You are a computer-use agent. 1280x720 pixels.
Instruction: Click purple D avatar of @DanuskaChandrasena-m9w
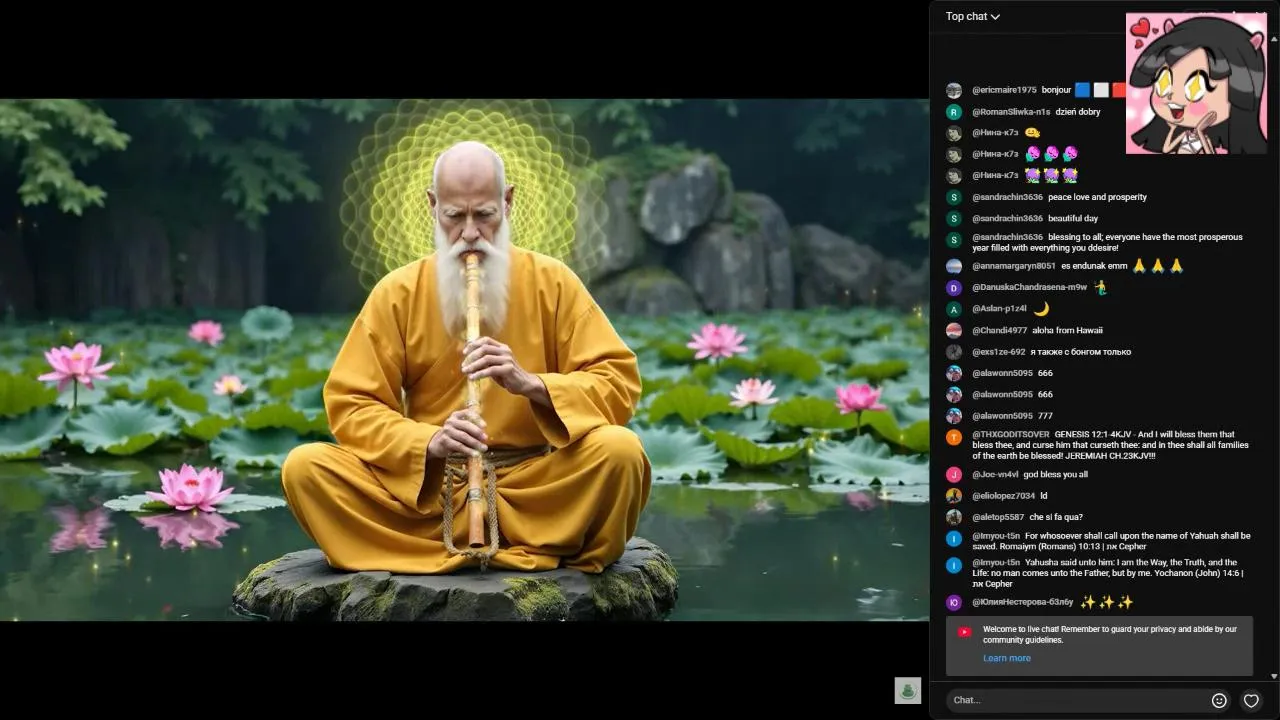954,288
